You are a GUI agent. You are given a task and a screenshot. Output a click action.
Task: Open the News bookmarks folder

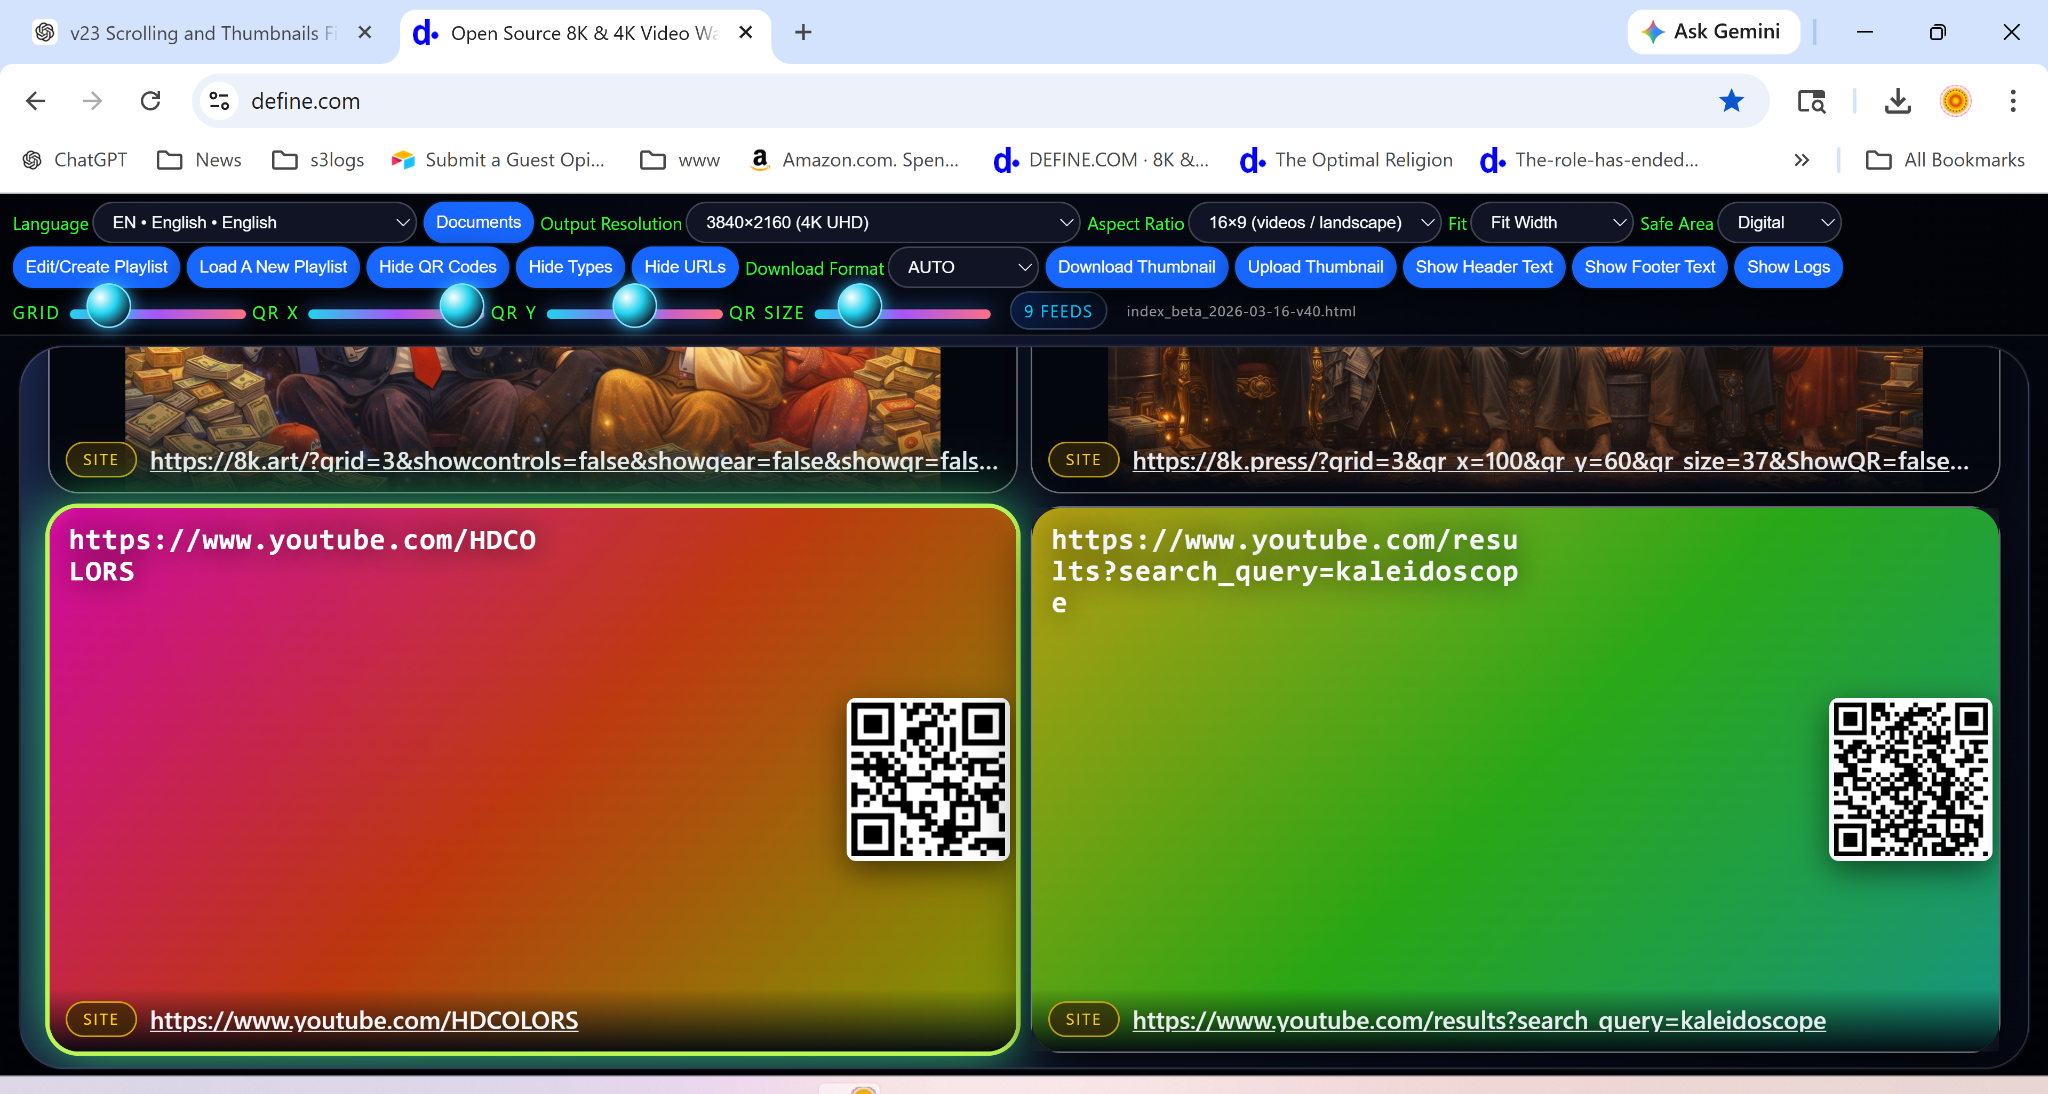pos(199,160)
